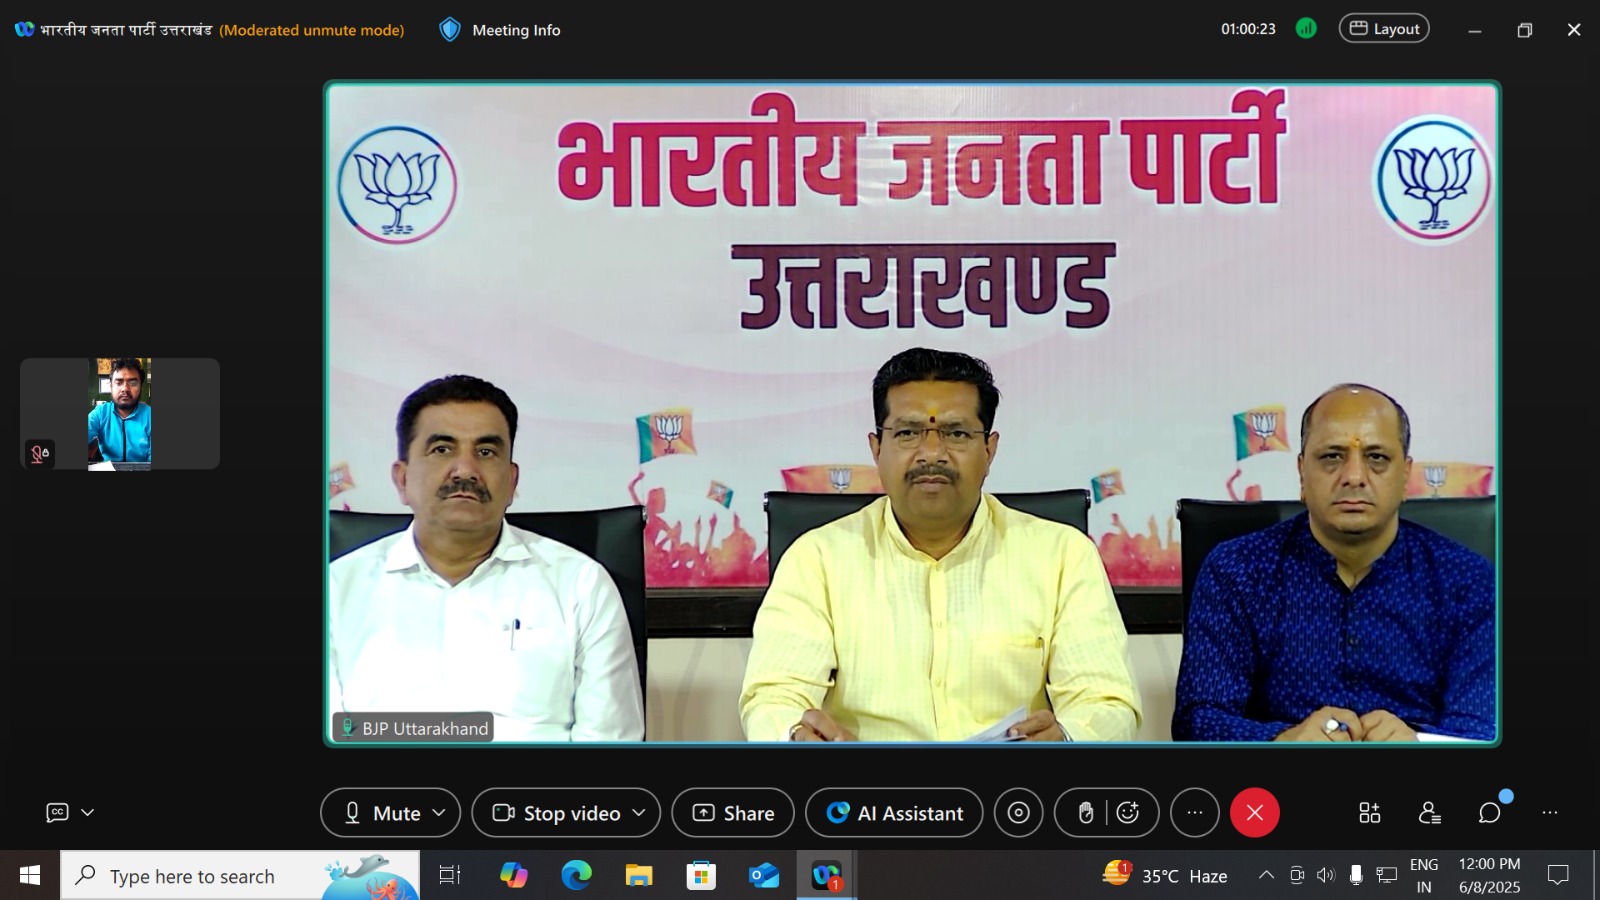Stop the video camera
Screen dimensions: 1600x900
(x=557, y=813)
